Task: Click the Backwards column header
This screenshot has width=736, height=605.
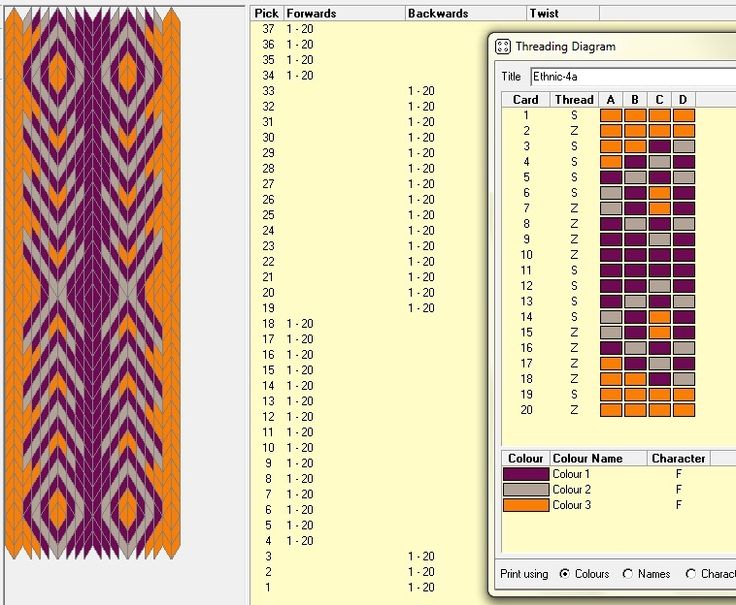Action: [x=466, y=13]
